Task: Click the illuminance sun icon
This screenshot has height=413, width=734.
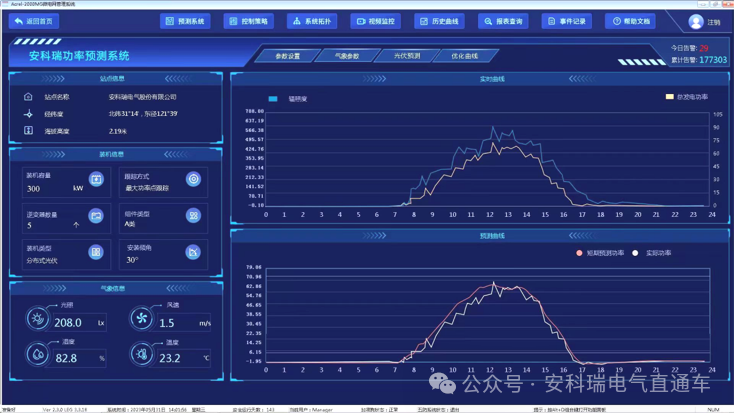Action: pyautogui.click(x=37, y=318)
